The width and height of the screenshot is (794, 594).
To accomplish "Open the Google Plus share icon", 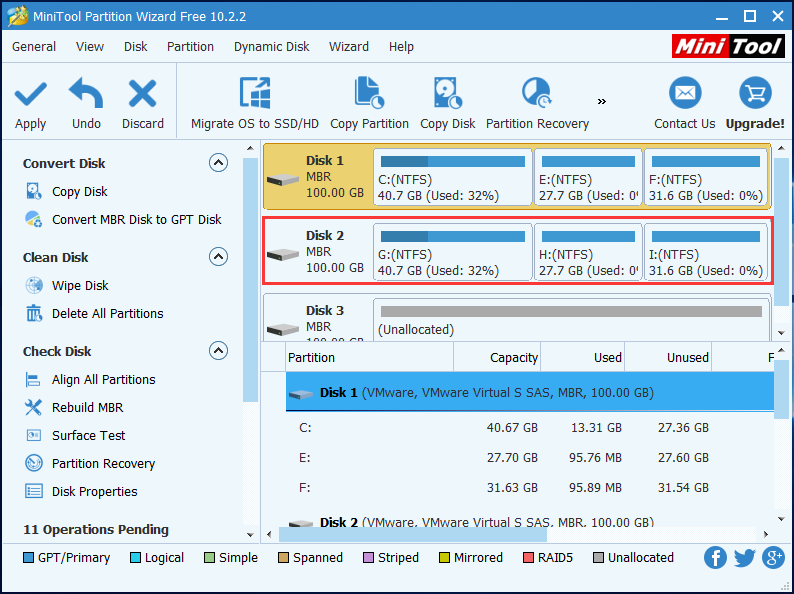I will (773, 558).
